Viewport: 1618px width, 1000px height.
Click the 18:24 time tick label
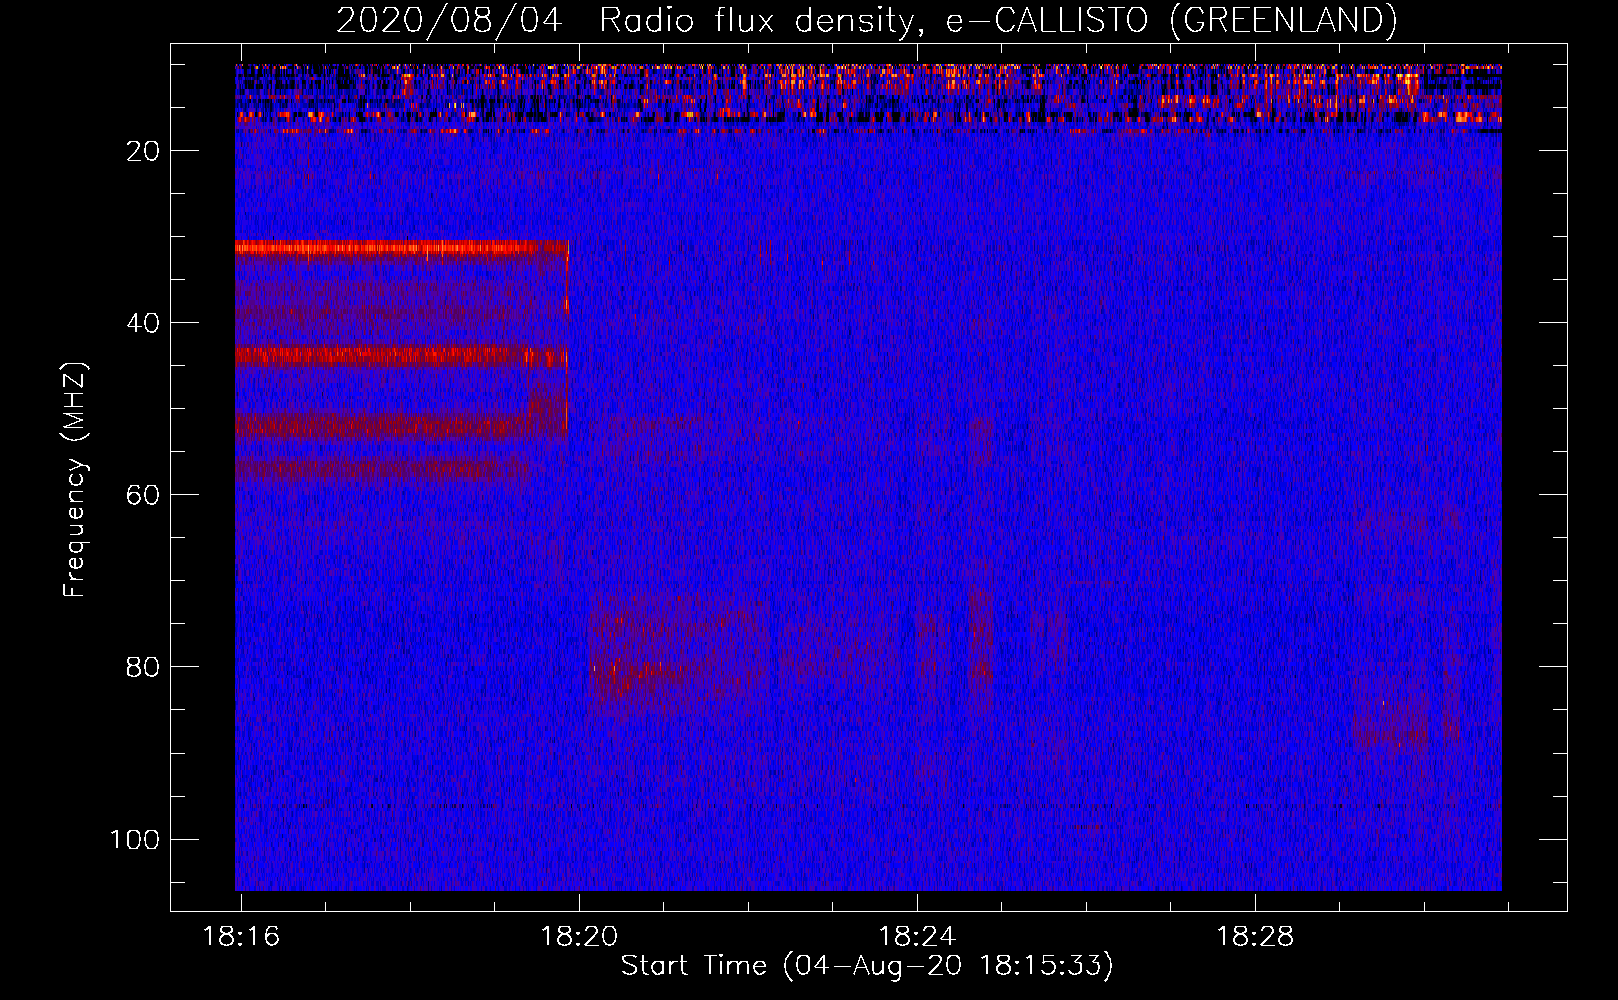(917, 937)
